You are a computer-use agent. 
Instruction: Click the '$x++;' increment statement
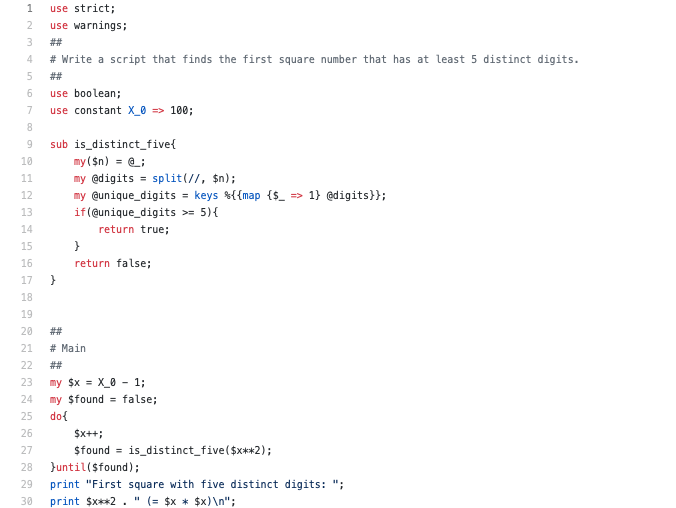tap(89, 433)
